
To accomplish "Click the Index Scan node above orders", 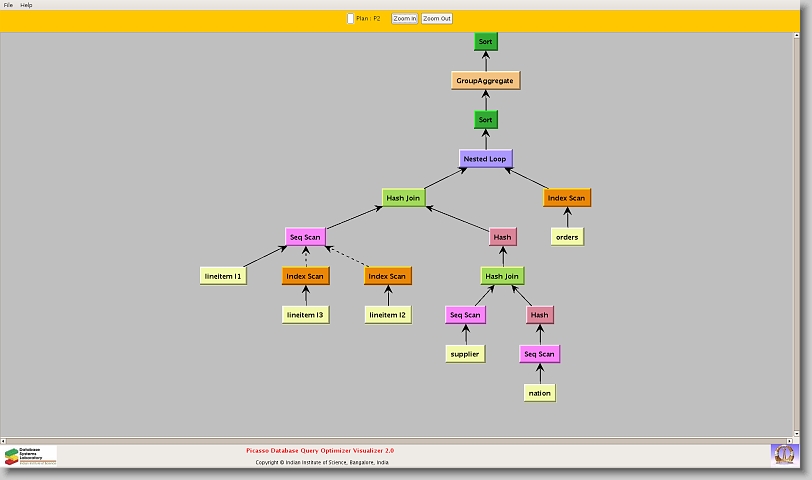I will click(567, 198).
